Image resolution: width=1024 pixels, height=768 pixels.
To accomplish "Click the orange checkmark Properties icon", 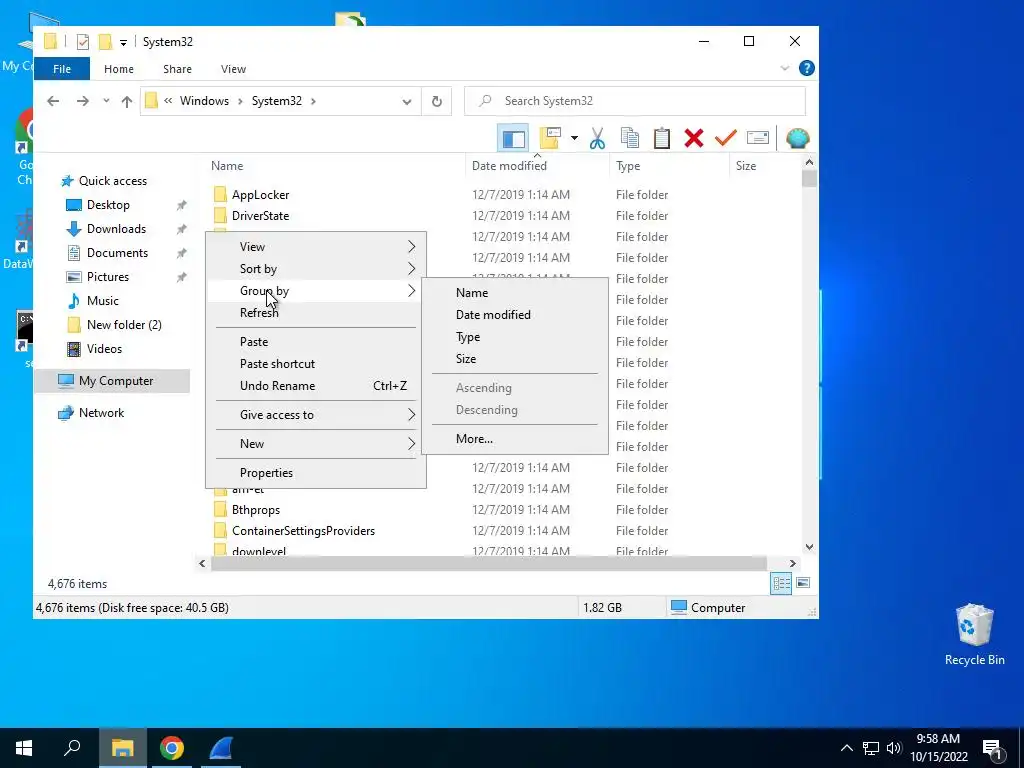I will [x=726, y=138].
